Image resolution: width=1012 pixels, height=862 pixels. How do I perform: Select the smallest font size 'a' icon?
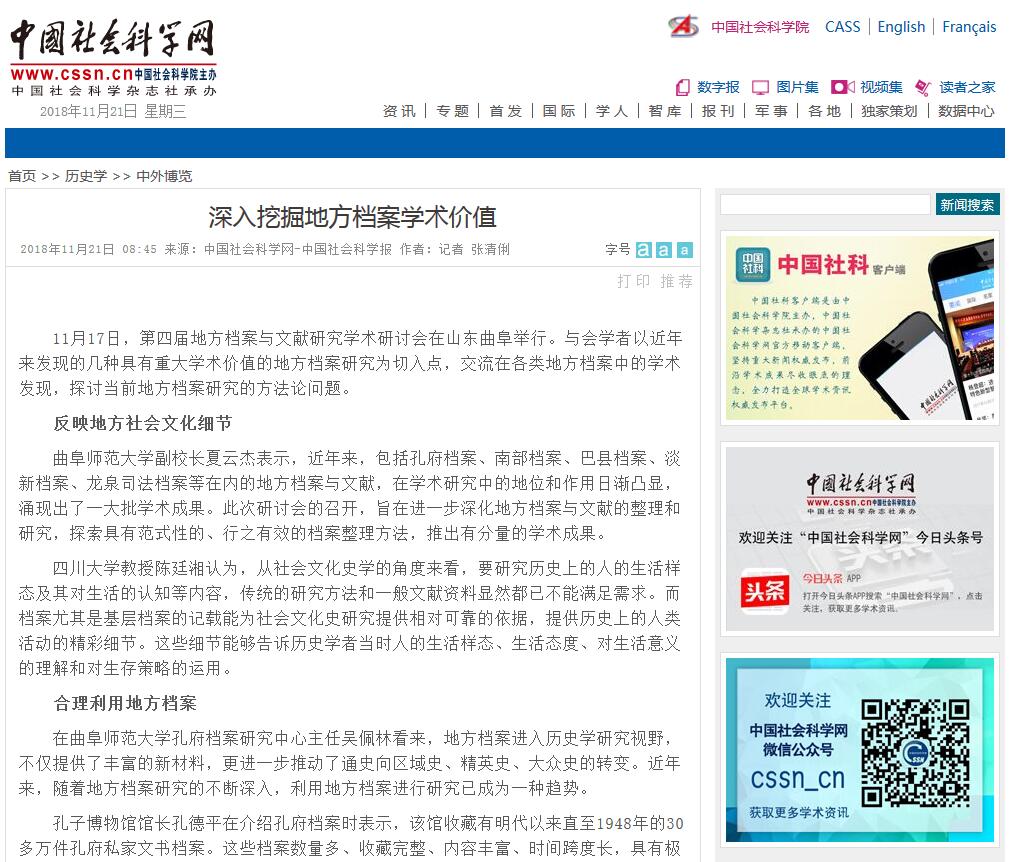(x=684, y=250)
